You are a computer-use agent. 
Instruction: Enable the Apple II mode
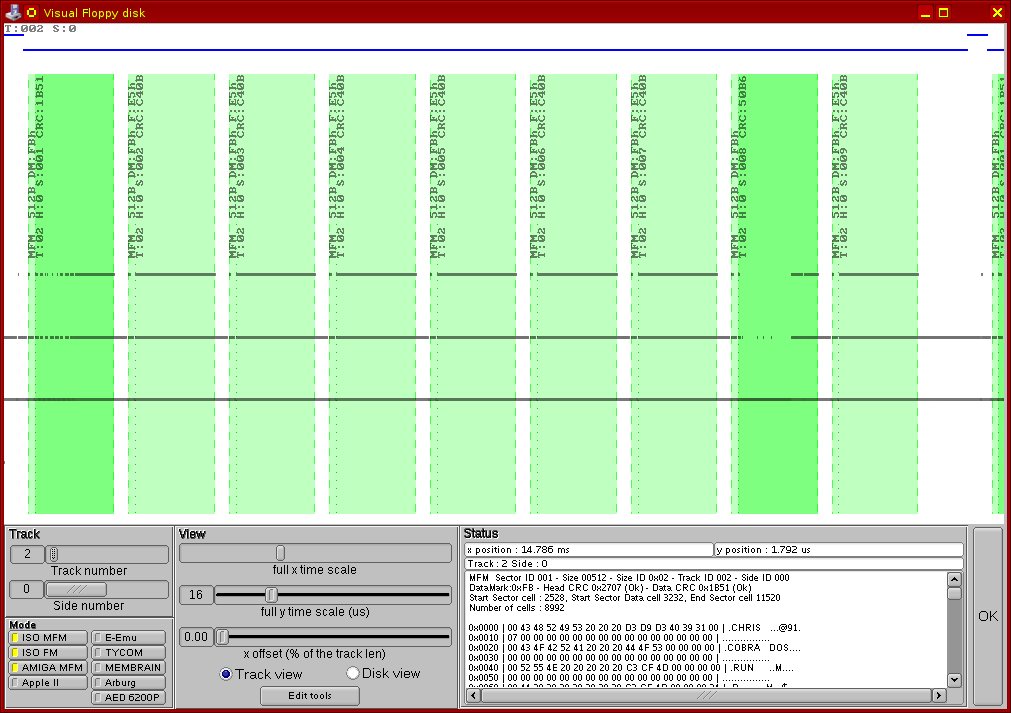tap(48, 682)
